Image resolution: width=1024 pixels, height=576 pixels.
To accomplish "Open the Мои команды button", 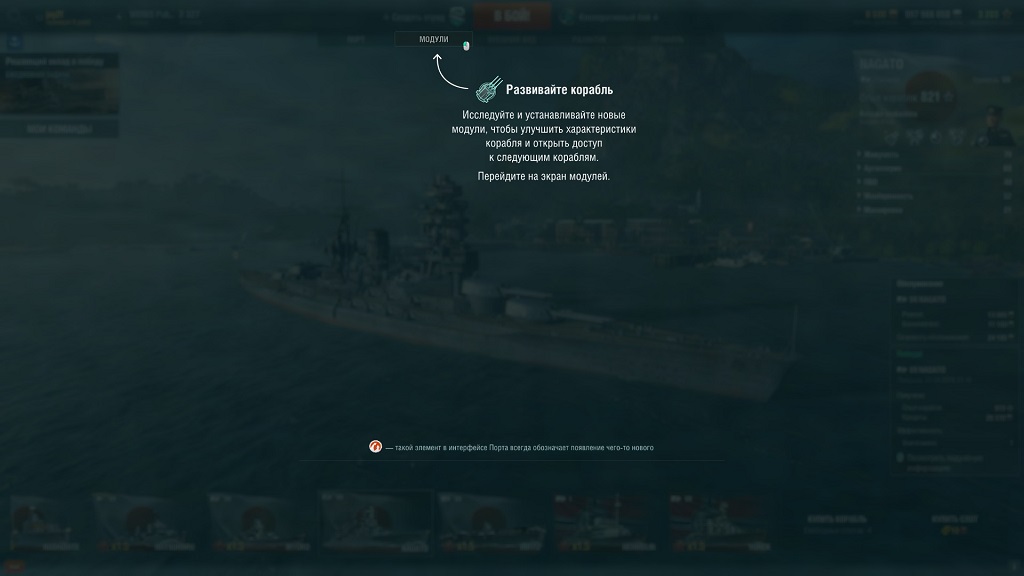I will [59, 129].
